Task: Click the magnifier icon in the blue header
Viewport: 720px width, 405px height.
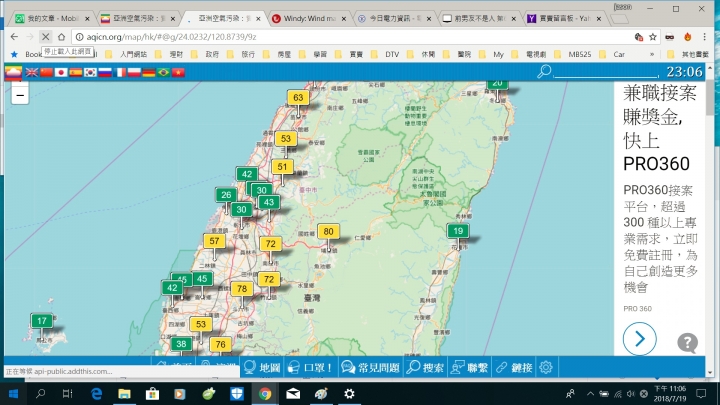Action: click(x=544, y=71)
